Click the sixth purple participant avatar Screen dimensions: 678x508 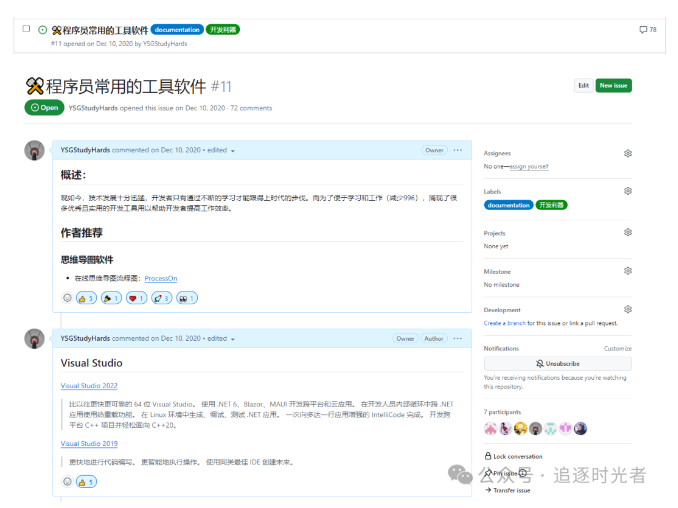coord(565,428)
